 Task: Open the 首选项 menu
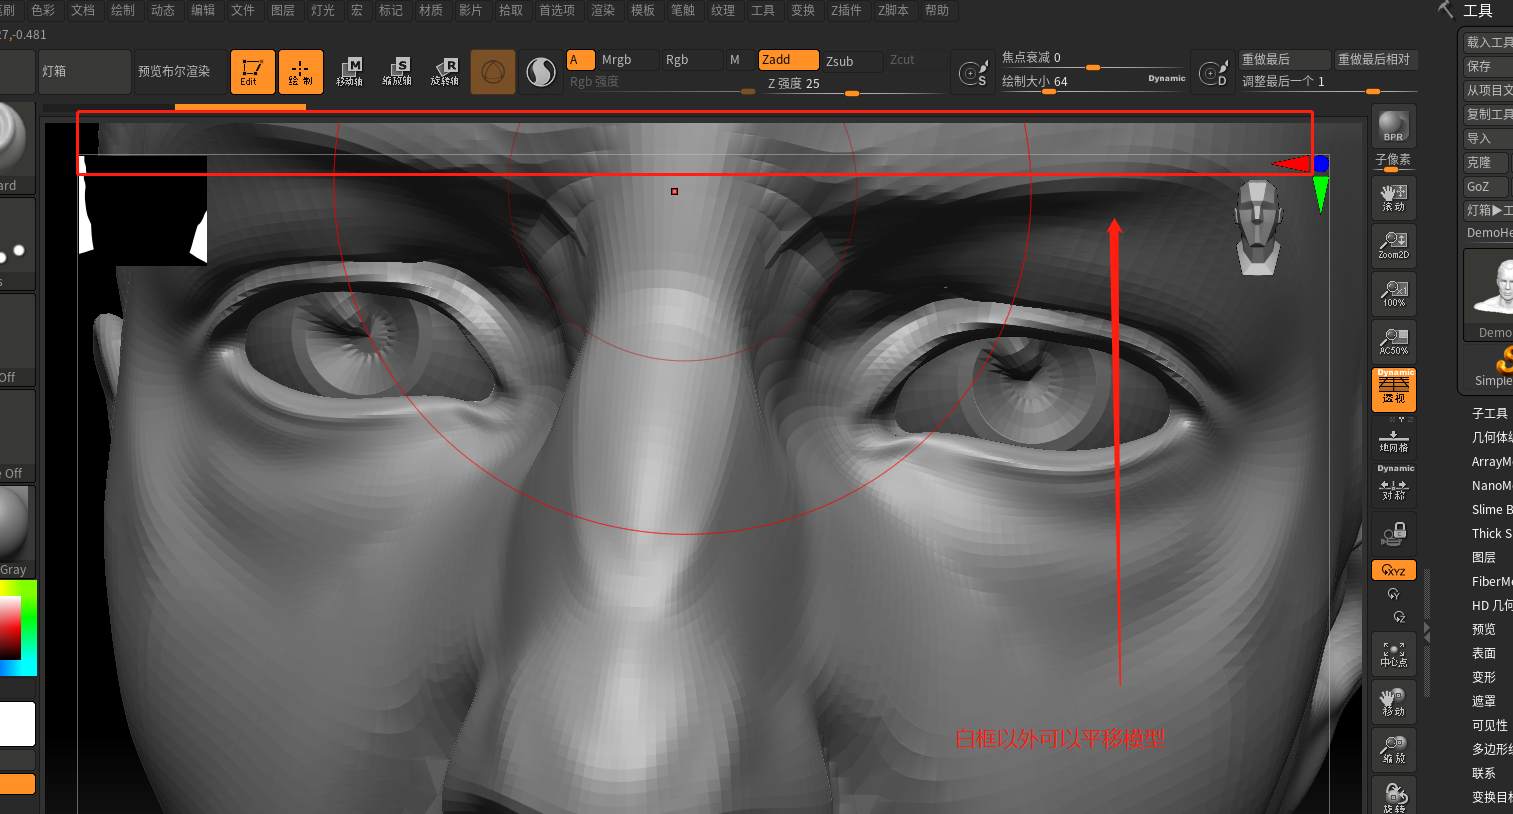[x=556, y=11]
